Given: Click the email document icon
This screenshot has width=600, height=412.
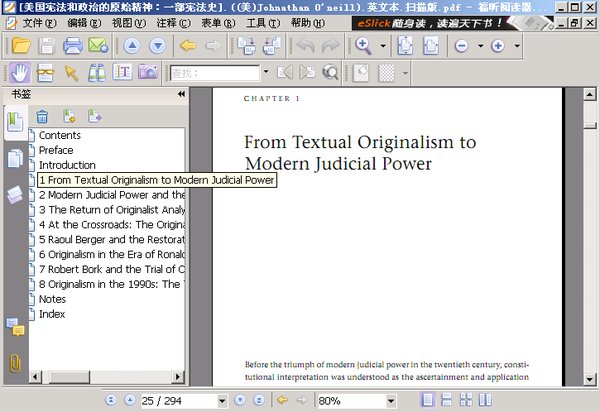Looking at the screenshot, I should 98,46.
